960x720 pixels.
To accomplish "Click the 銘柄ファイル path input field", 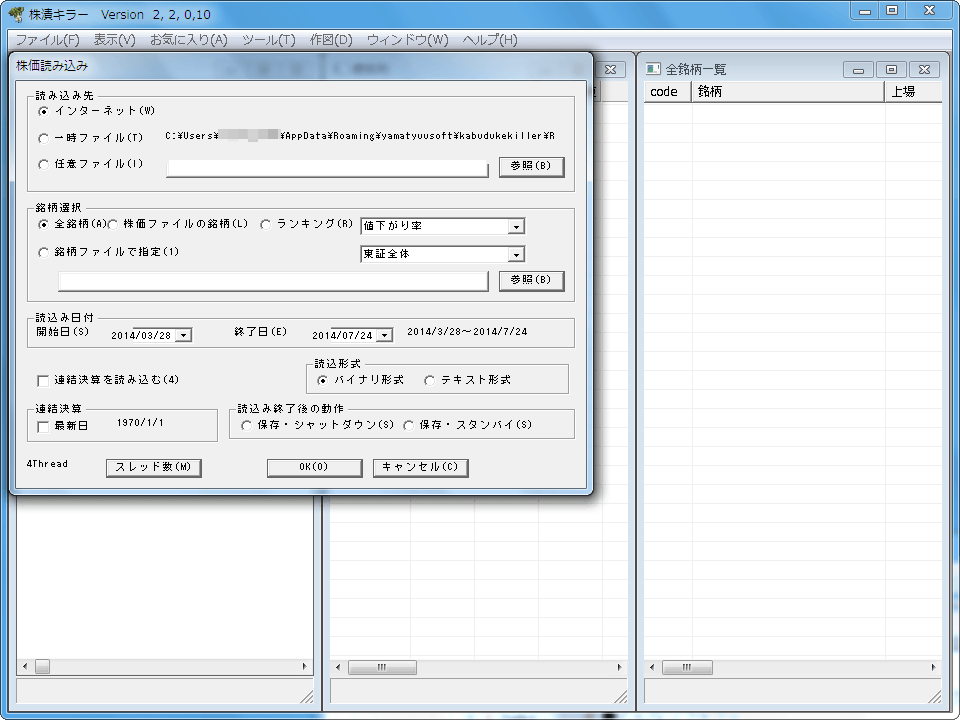I will point(273,282).
